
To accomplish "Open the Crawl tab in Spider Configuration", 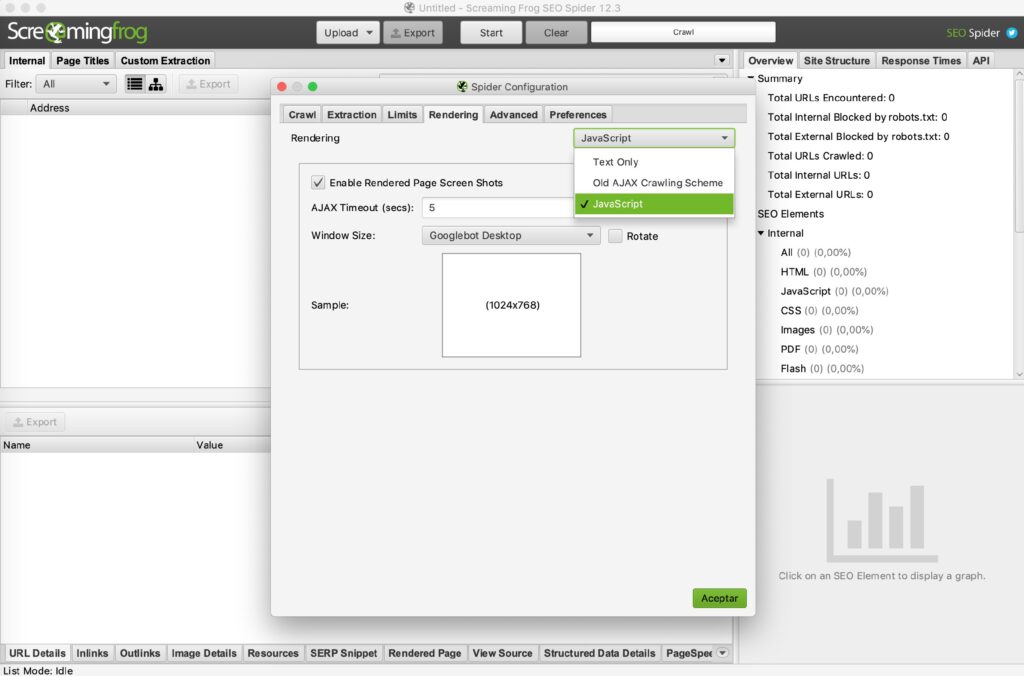I will [x=302, y=114].
